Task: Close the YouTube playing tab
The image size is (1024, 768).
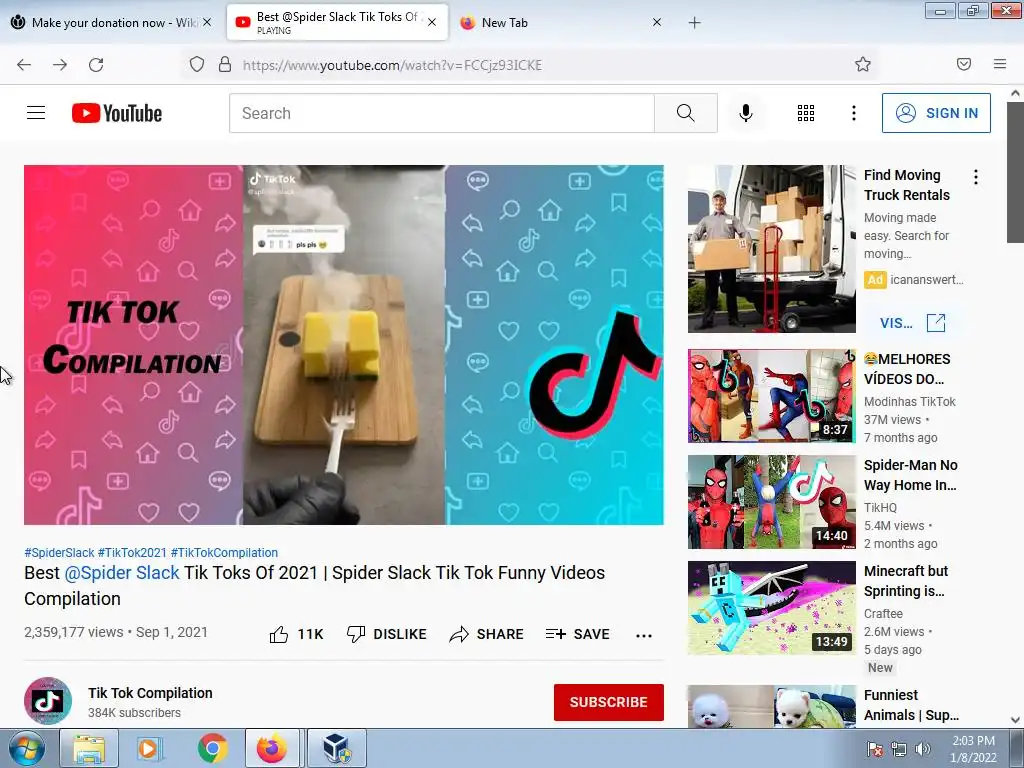Action: click(x=432, y=22)
